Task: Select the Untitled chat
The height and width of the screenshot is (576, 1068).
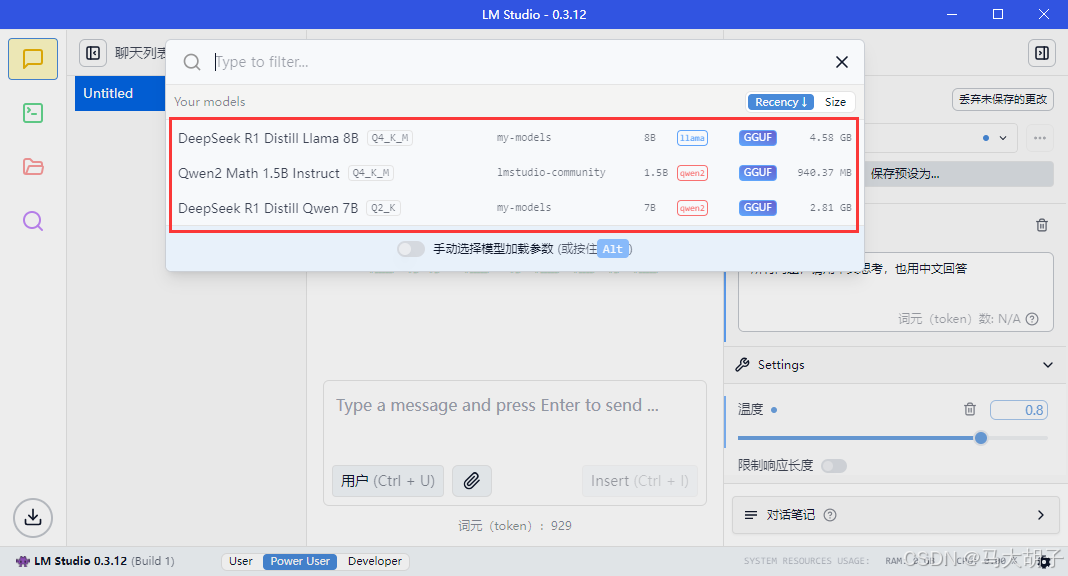Action: (x=120, y=93)
